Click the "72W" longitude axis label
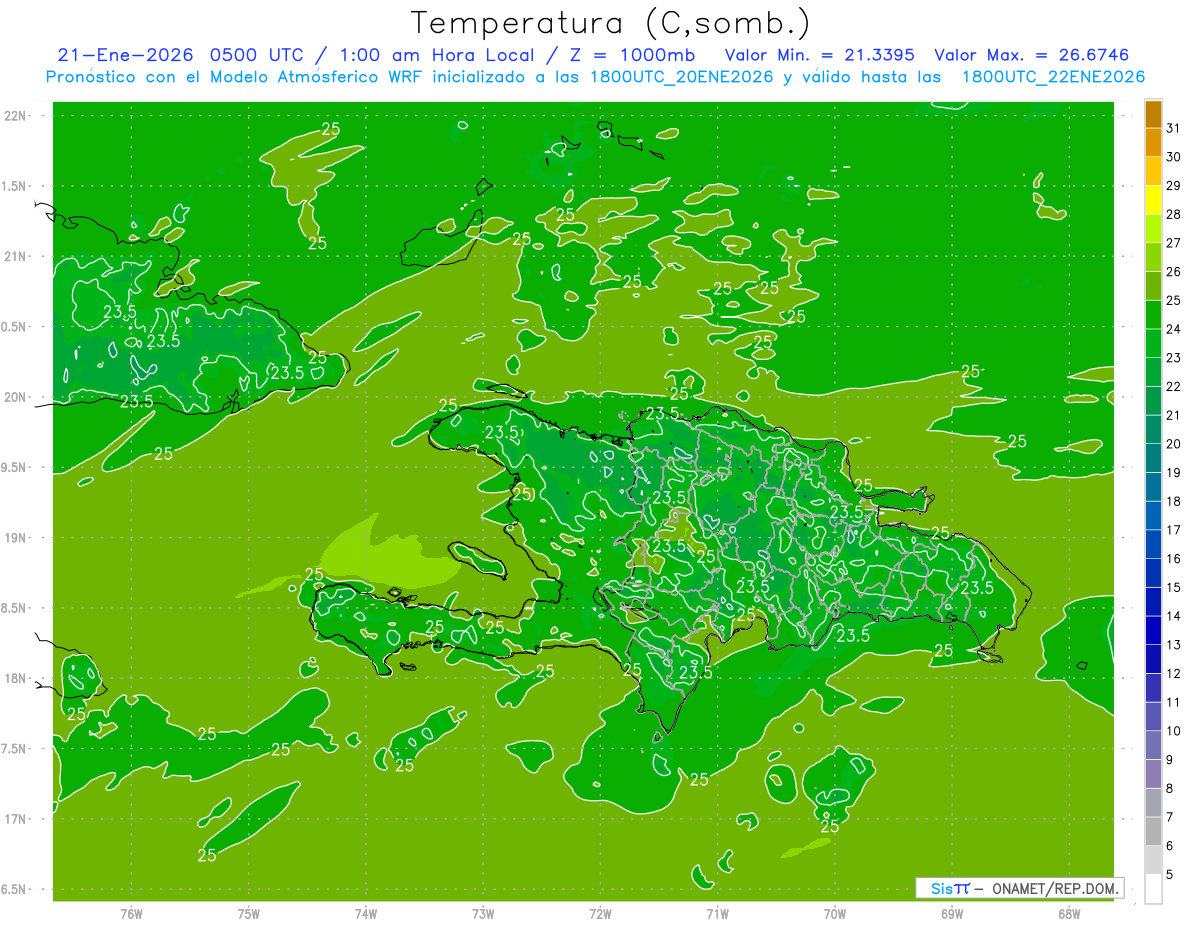Image resolution: width=1200 pixels, height=927 pixels. (x=601, y=914)
